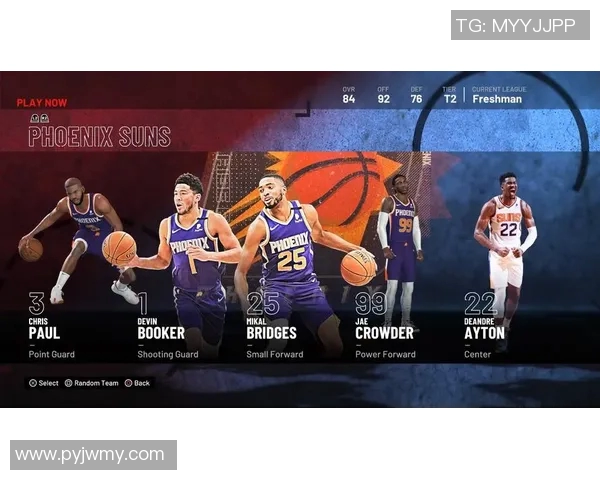The image size is (600, 480).
Task: Click jersey number 3 above Chris Paul
Action: pyautogui.click(x=37, y=303)
